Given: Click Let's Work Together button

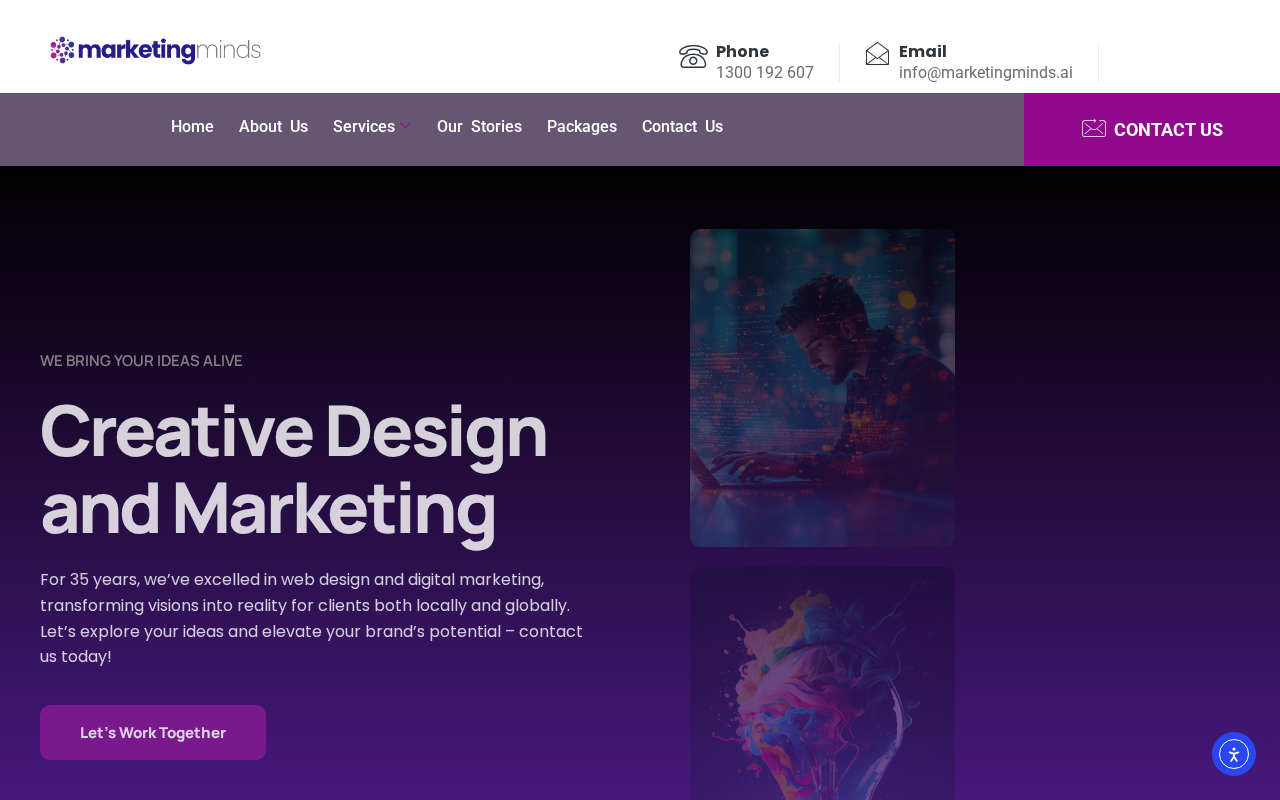Looking at the screenshot, I should (x=153, y=732).
